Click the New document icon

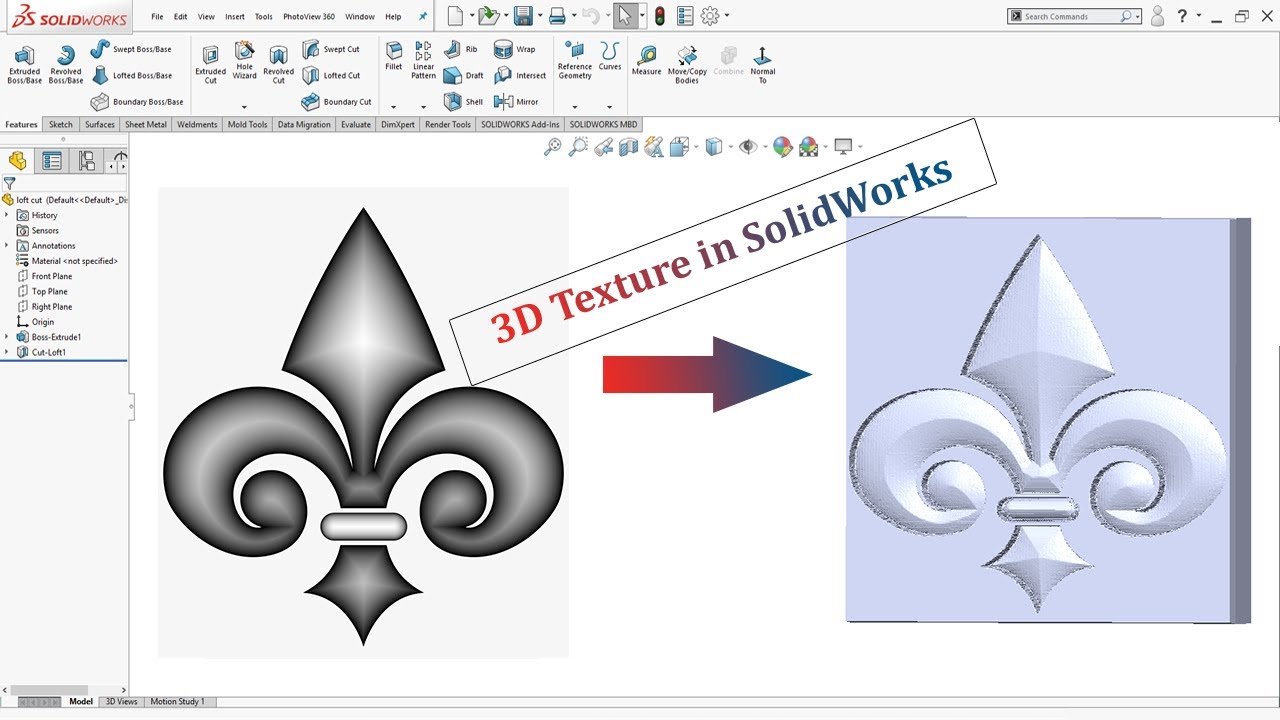[455, 16]
